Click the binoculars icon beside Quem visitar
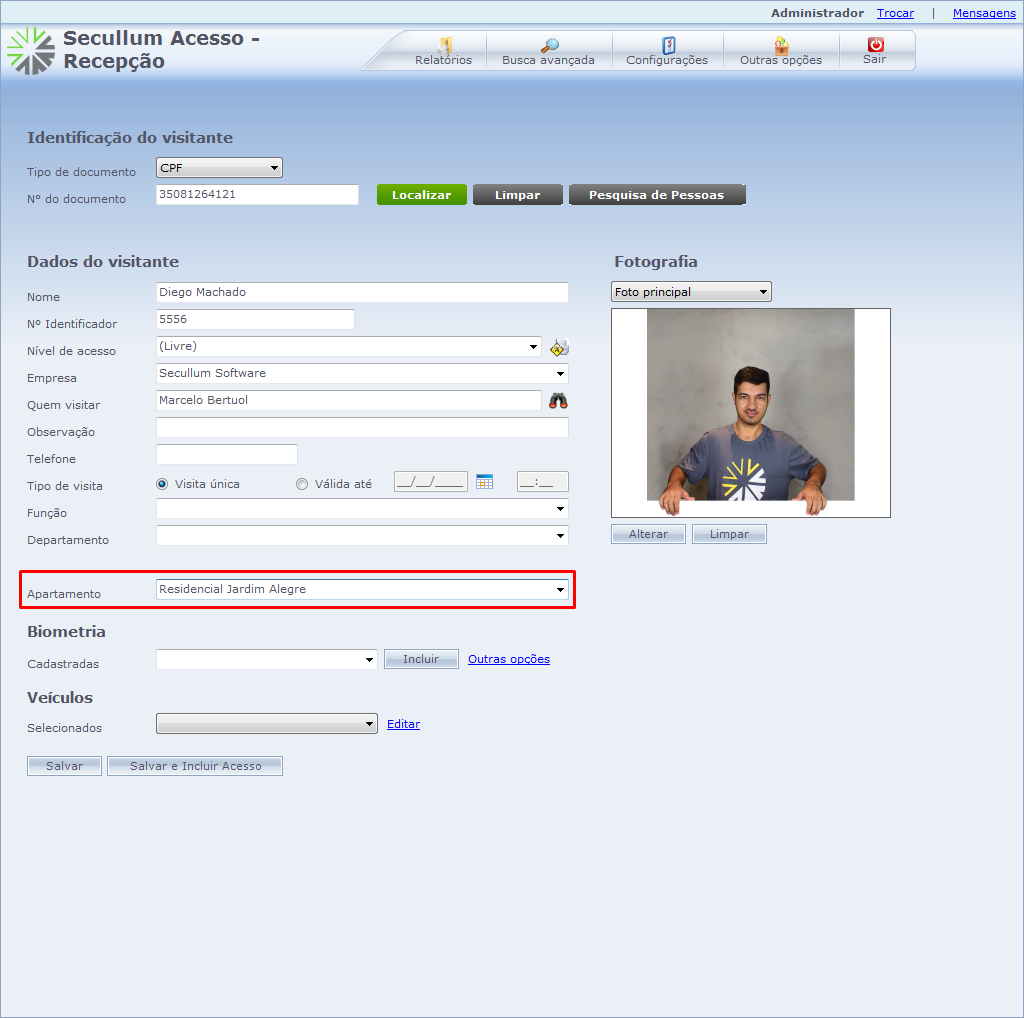The height and width of the screenshot is (1018, 1024). [558, 401]
